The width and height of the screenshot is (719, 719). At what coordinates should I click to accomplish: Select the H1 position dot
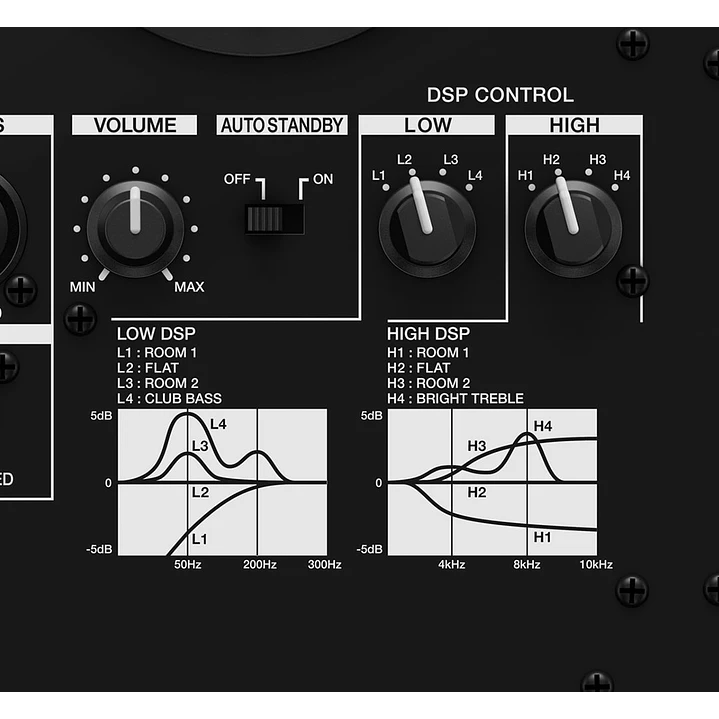coord(532,187)
